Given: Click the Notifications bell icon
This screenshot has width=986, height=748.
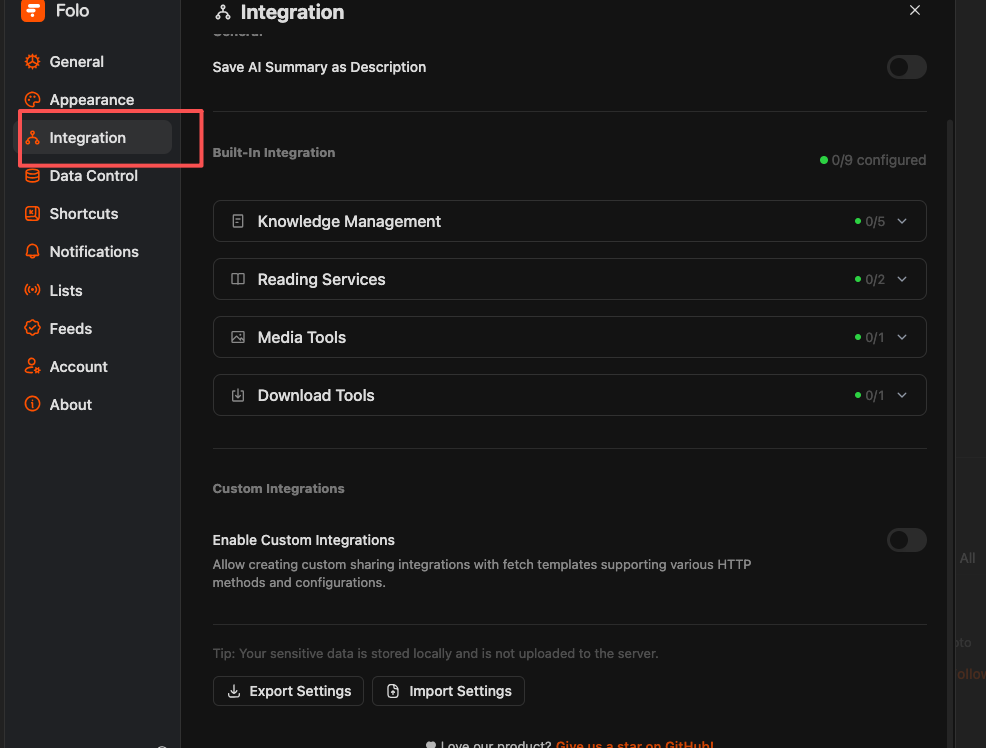Looking at the screenshot, I should point(33,252).
